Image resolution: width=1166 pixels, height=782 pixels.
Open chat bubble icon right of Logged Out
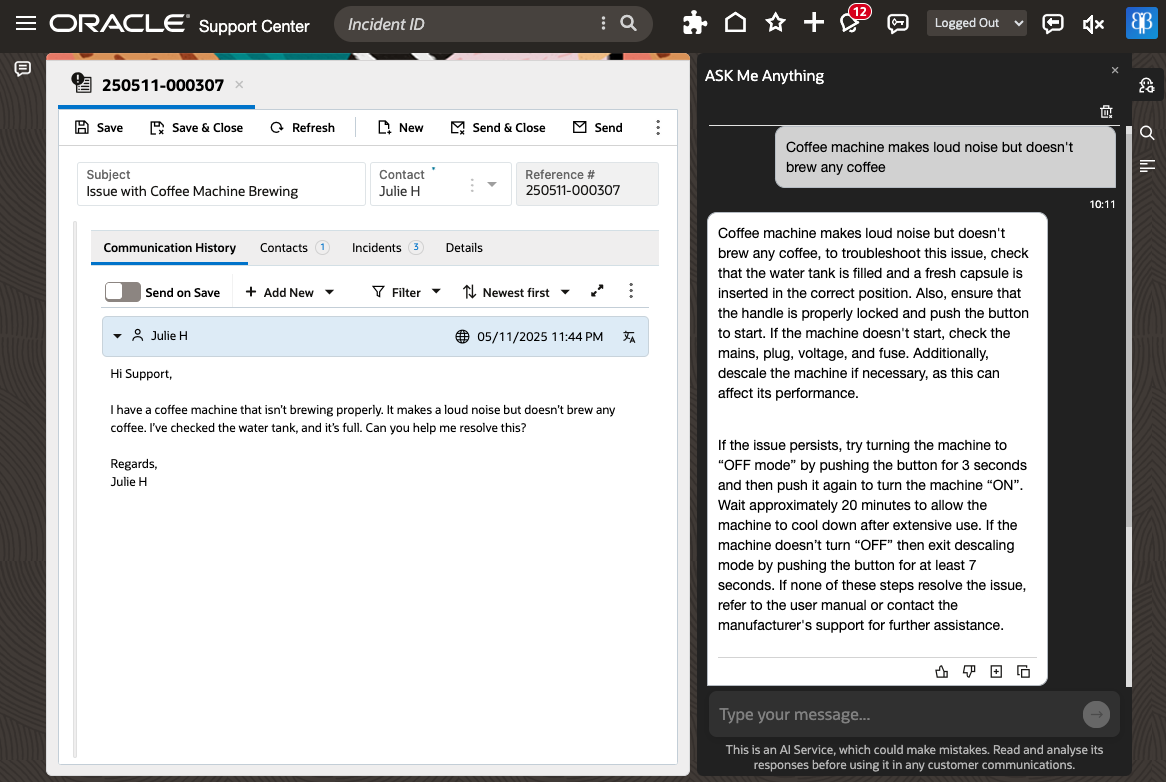pyautogui.click(x=1052, y=24)
